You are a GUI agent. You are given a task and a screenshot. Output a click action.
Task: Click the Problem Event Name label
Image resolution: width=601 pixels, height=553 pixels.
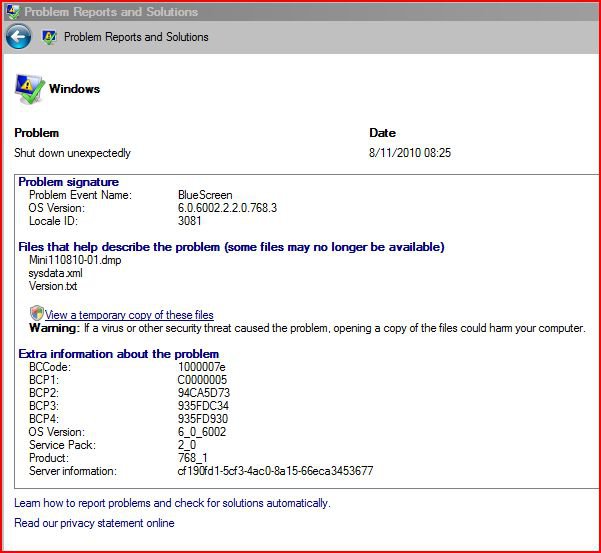(x=80, y=195)
